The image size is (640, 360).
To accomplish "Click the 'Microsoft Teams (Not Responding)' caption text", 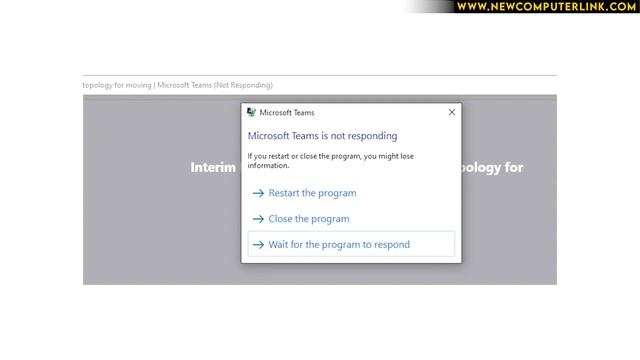I will pos(215,85).
